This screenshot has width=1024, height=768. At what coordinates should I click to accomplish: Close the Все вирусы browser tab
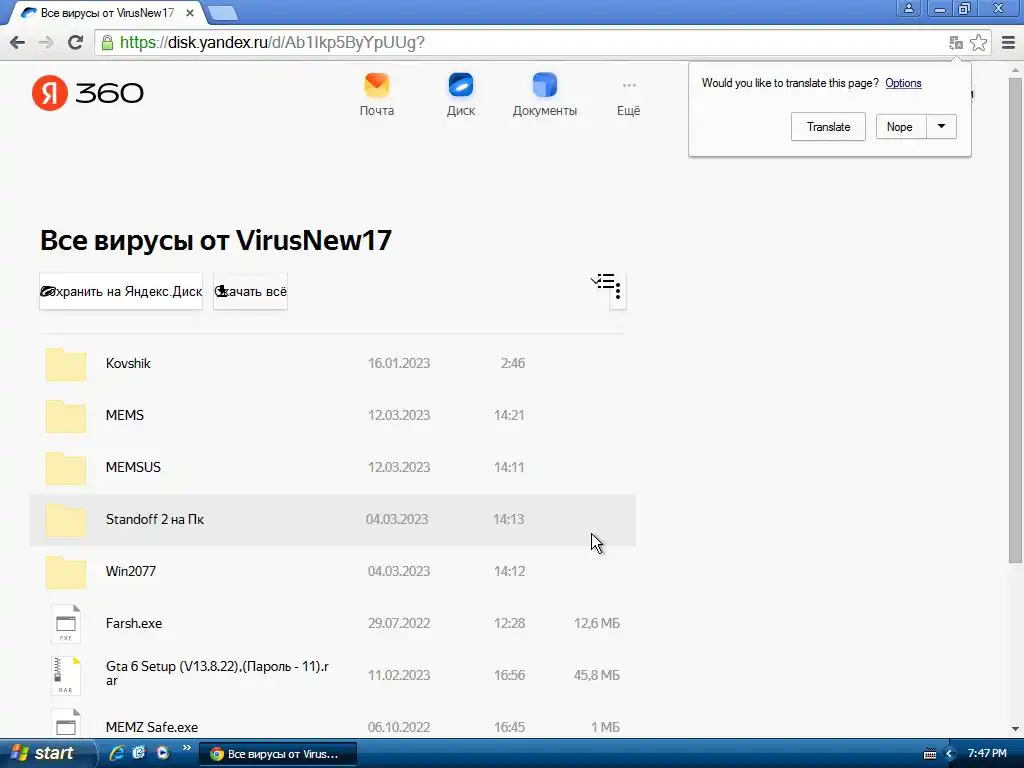point(190,12)
